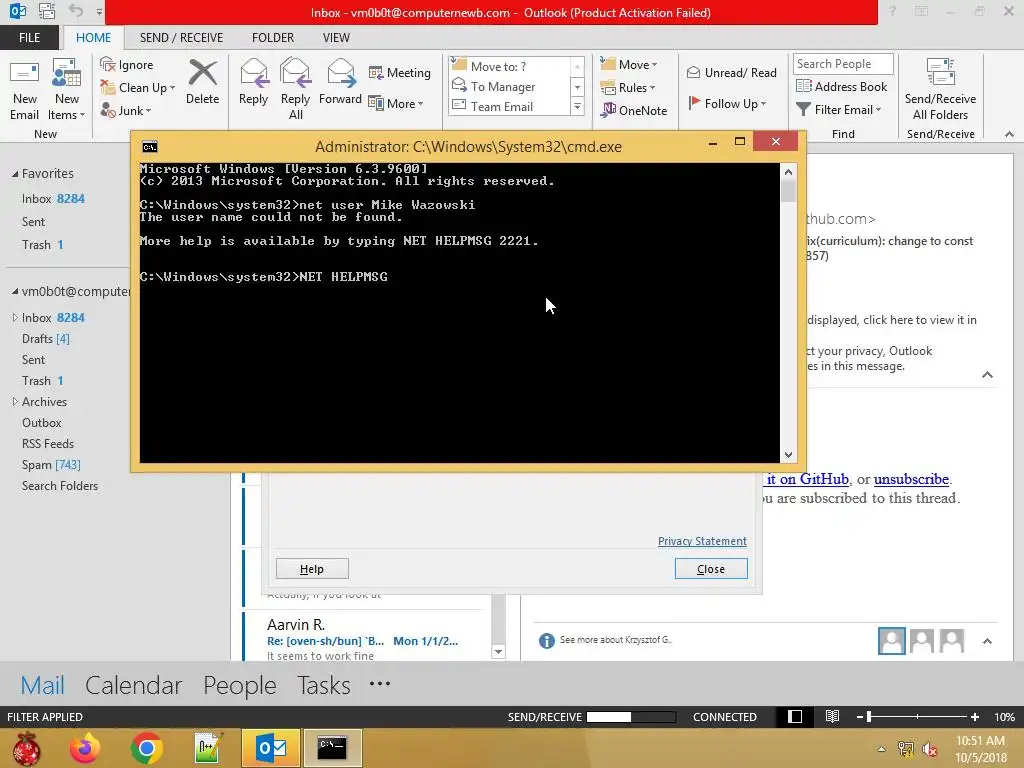Open the Junk mail dropdown
The width and height of the screenshot is (1024, 768).
[126, 110]
